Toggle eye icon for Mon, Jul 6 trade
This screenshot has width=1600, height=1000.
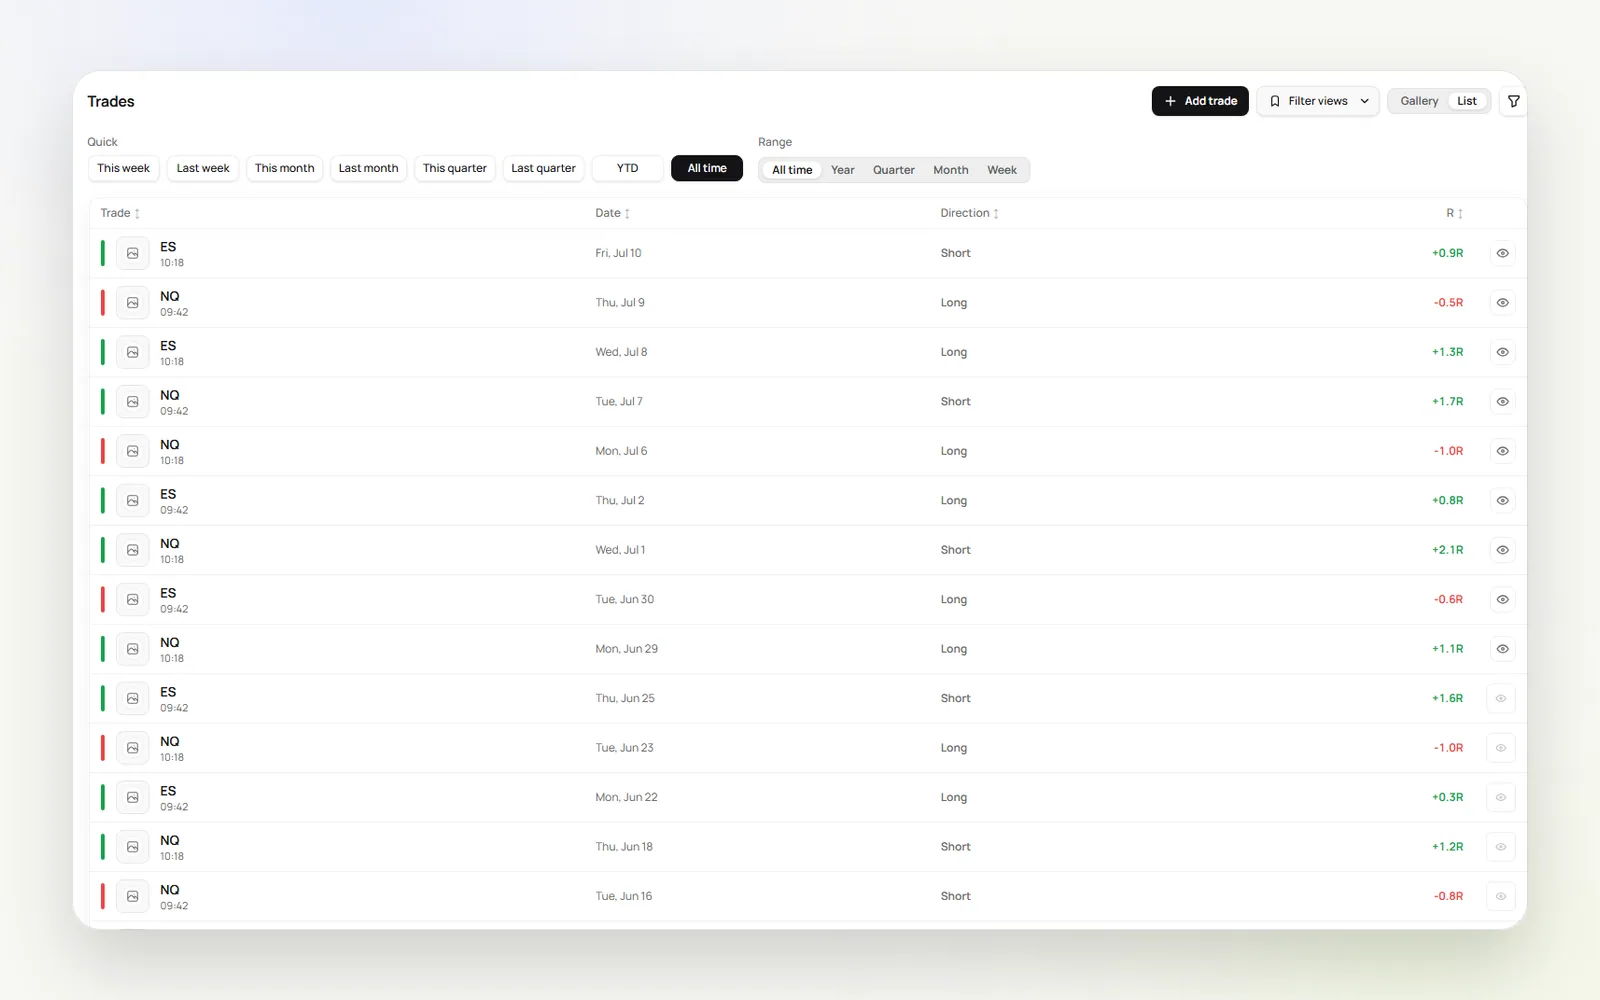point(1502,451)
